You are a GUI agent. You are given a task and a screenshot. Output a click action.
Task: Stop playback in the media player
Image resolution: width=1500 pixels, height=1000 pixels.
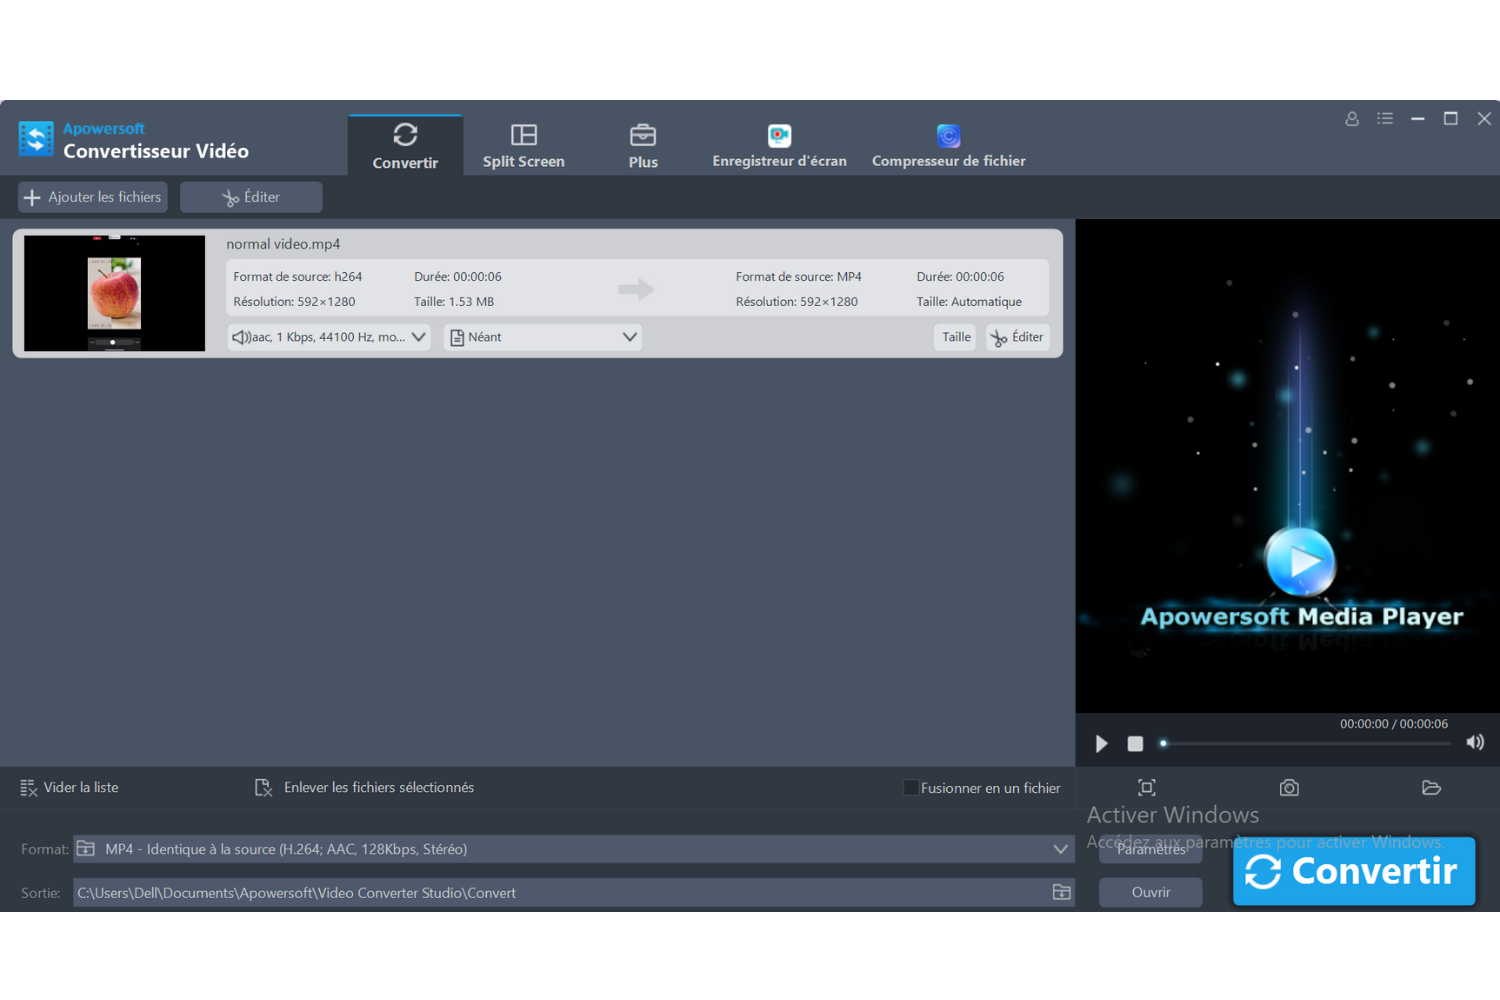(1135, 744)
